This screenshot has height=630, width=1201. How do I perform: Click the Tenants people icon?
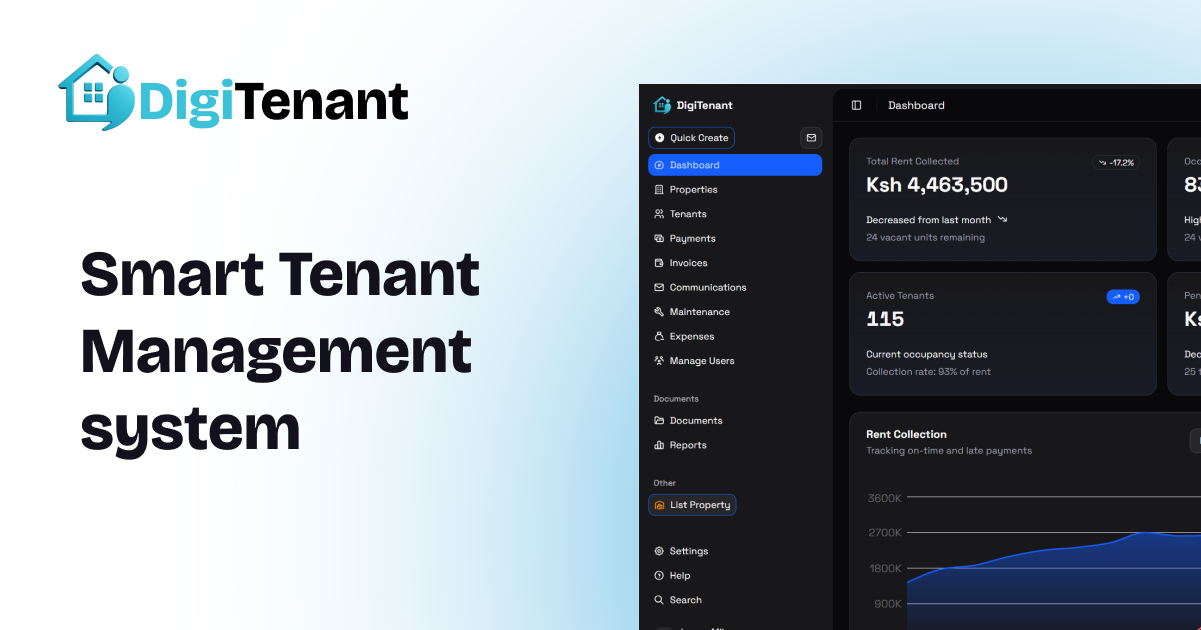tap(659, 214)
